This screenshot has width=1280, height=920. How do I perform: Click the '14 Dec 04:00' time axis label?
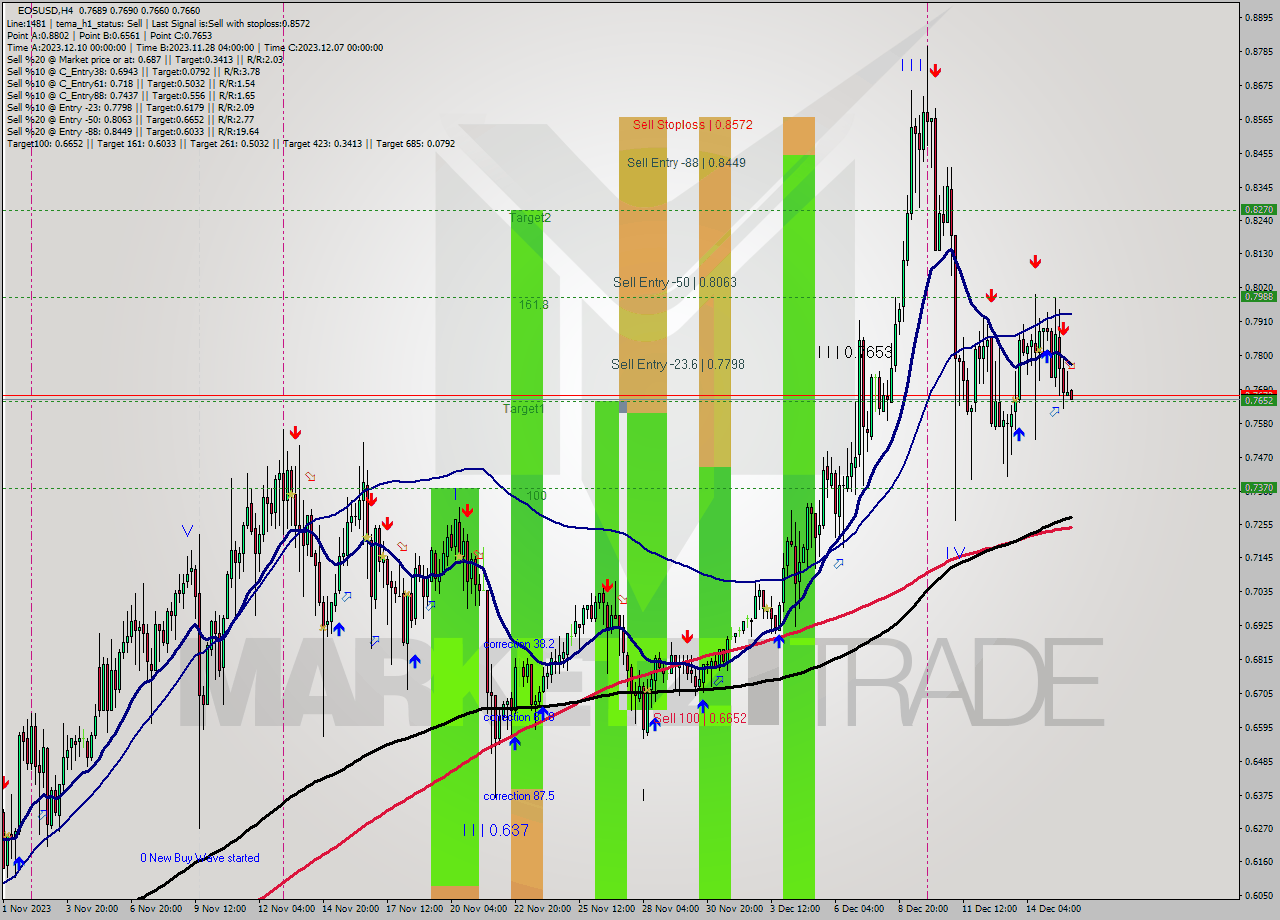pos(1051,909)
